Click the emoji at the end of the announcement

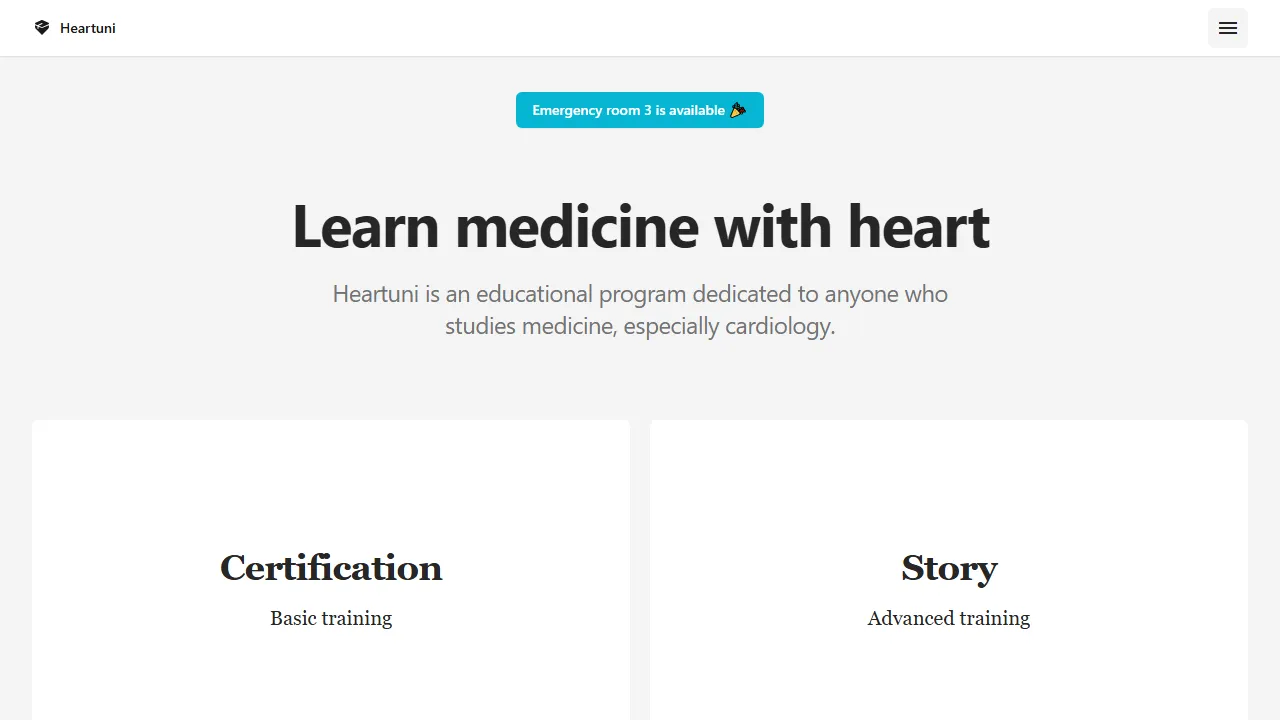click(739, 110)
